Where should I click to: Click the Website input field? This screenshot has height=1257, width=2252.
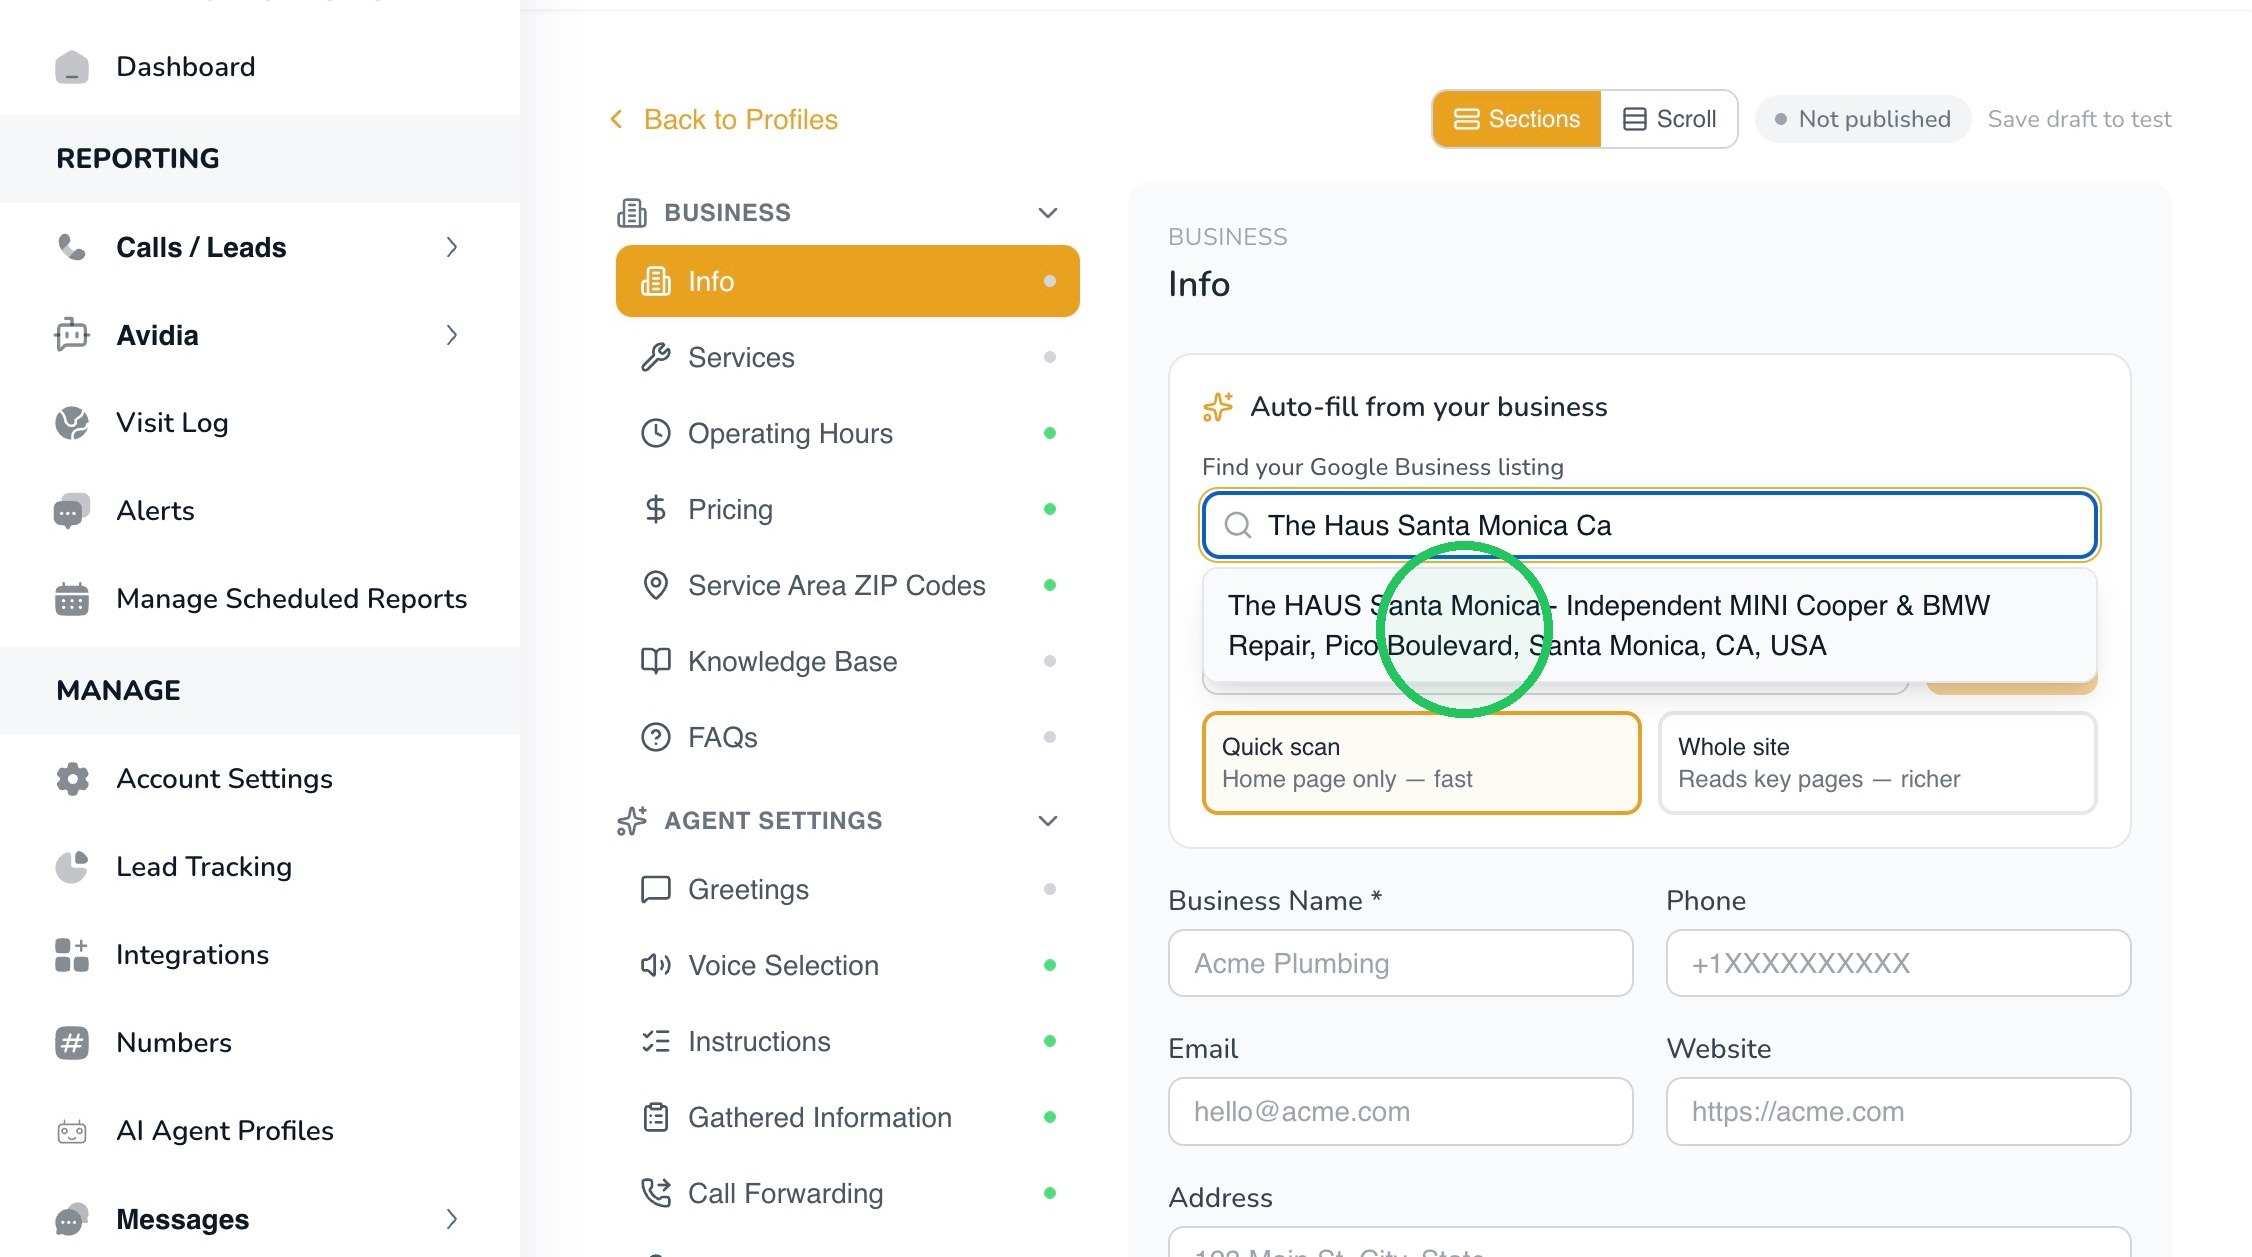point(1898,1111)
